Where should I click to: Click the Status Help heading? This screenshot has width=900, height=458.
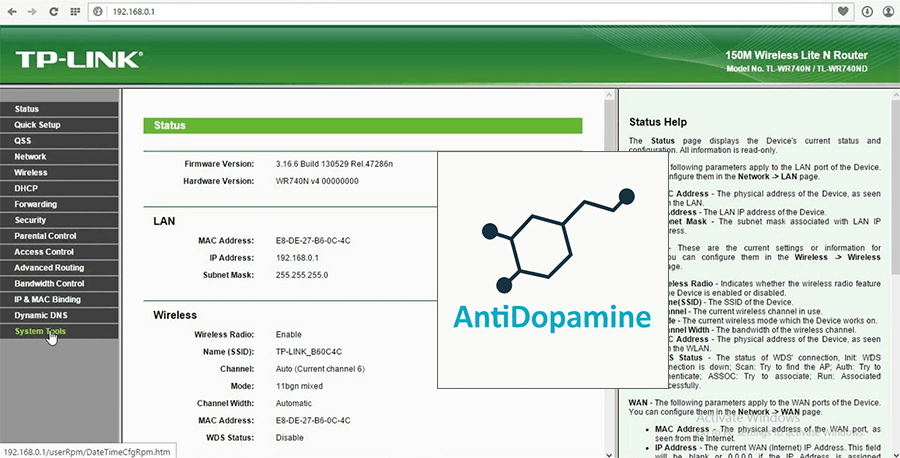click(x=658, y=122)
